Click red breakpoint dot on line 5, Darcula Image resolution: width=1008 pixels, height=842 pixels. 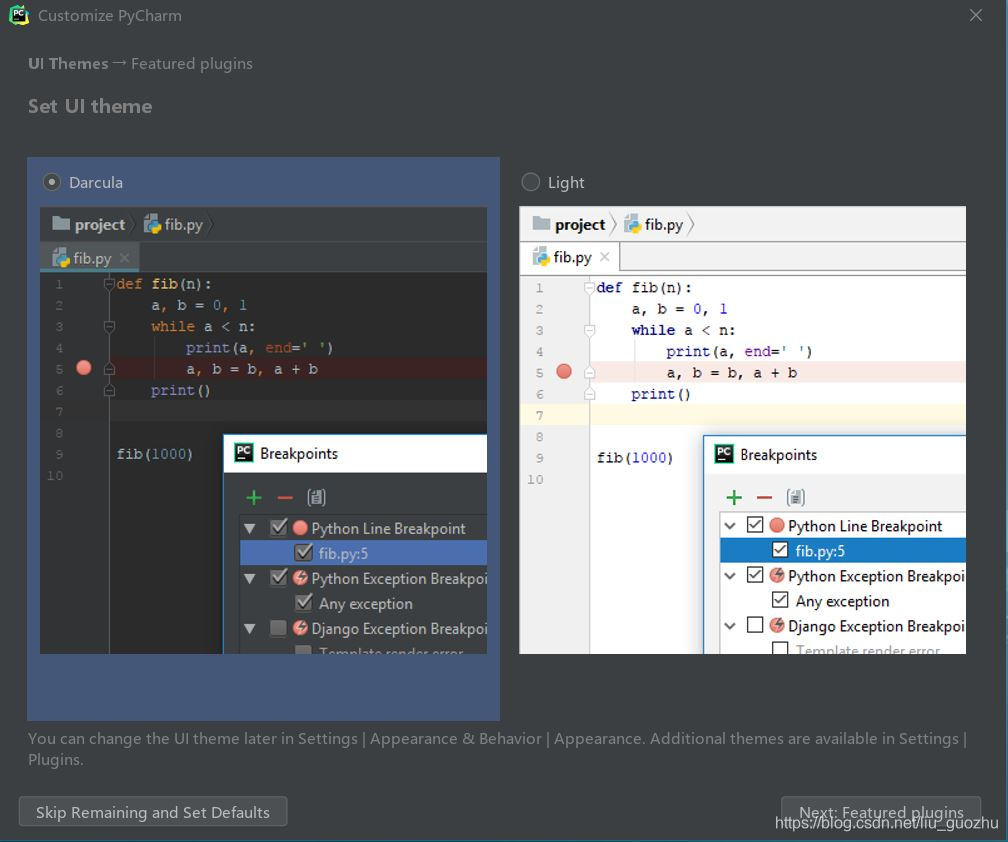(x=84, y=368)
